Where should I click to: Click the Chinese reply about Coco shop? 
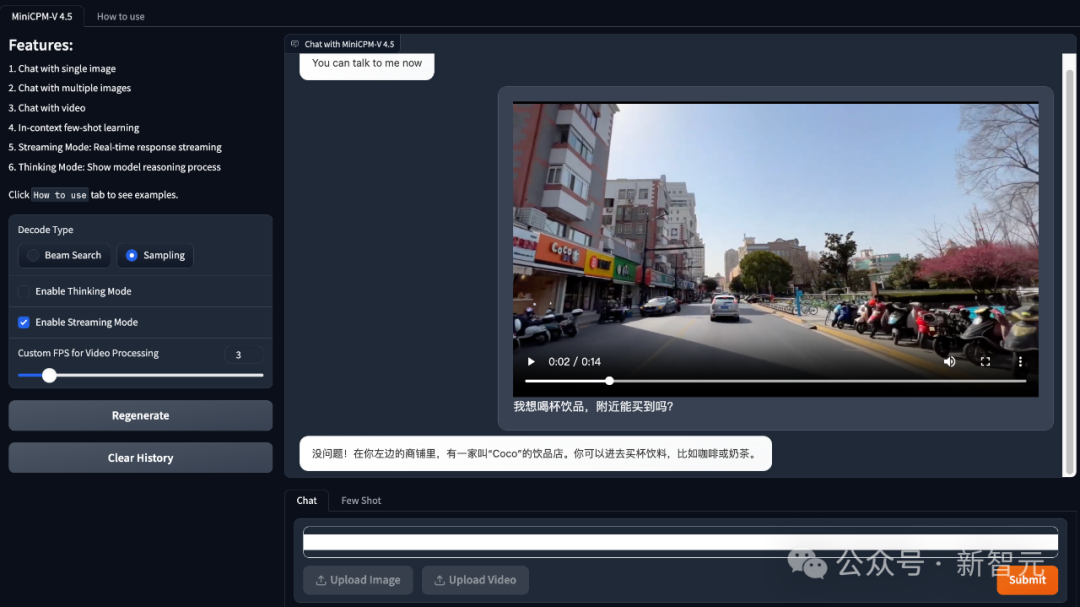coord(535,453)
